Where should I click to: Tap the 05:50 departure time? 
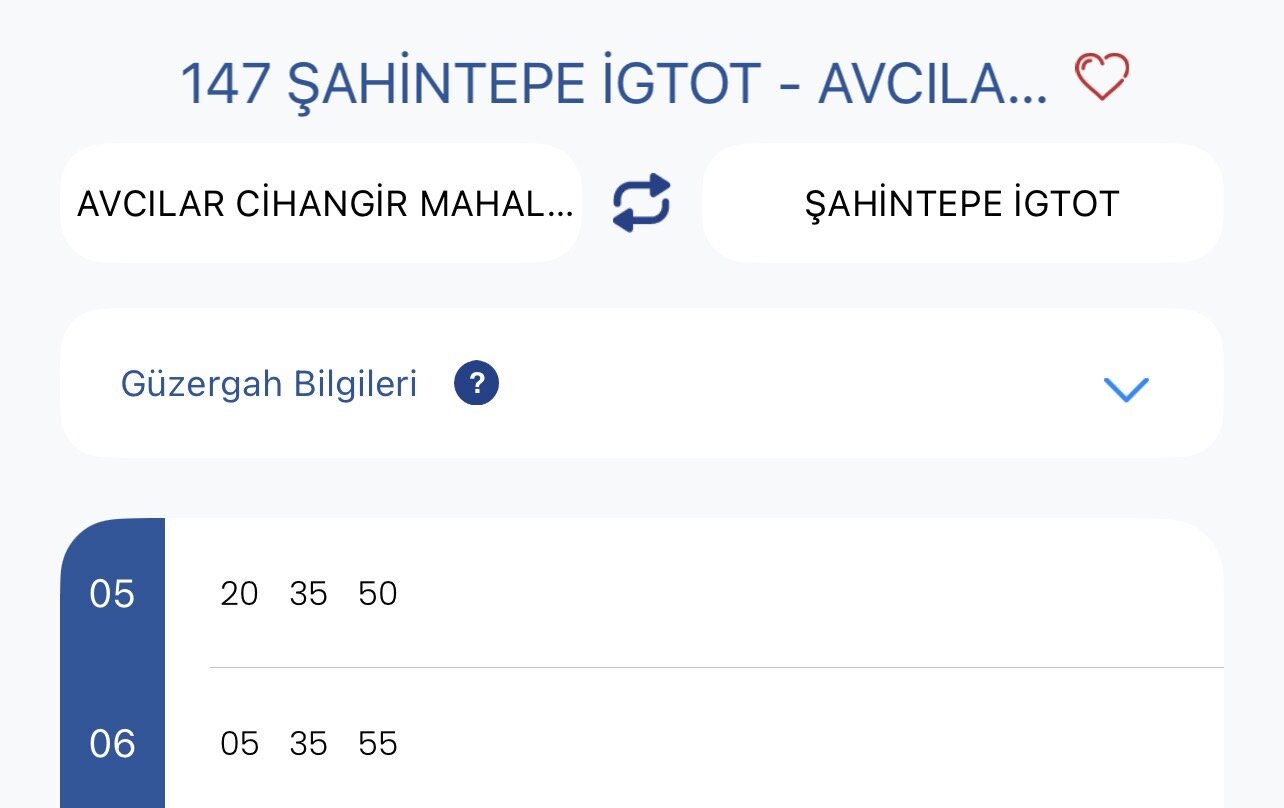click(378, 594)
